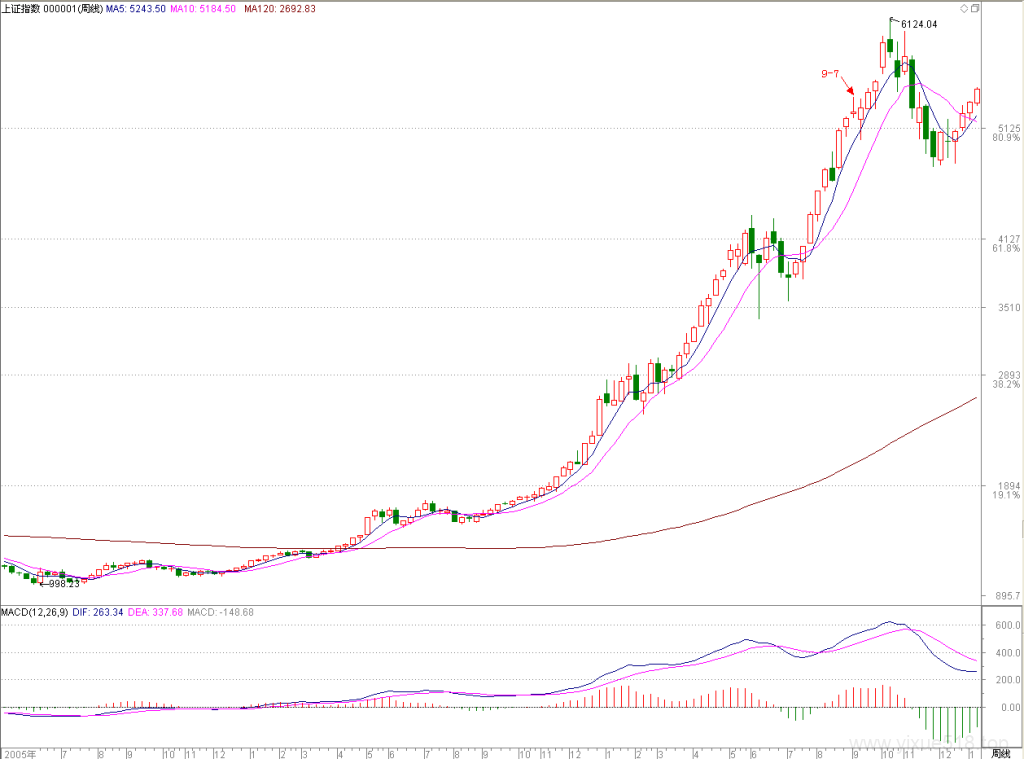Image resolution: width=1024 pixels, height=759 pixels.
Task: Select the MA5: 5243.50 indicator label
Action: 136,9
